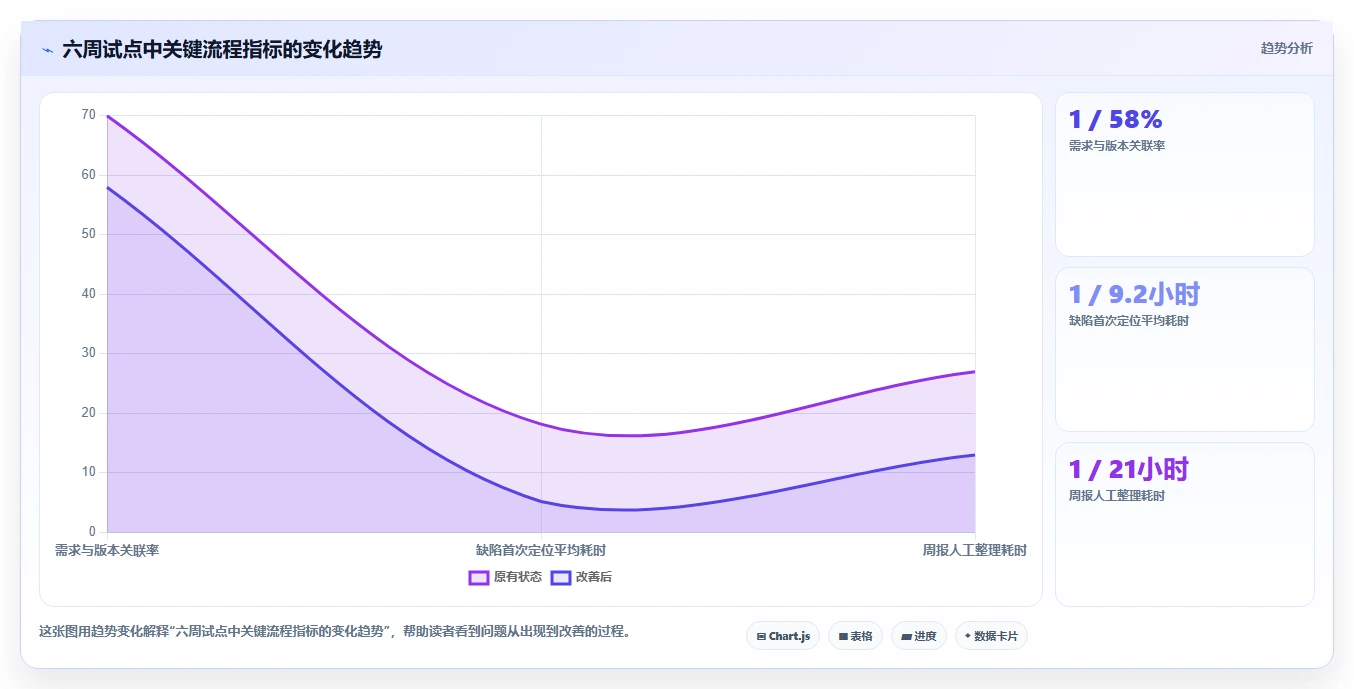Click the 表格 tag

point(855,636)
